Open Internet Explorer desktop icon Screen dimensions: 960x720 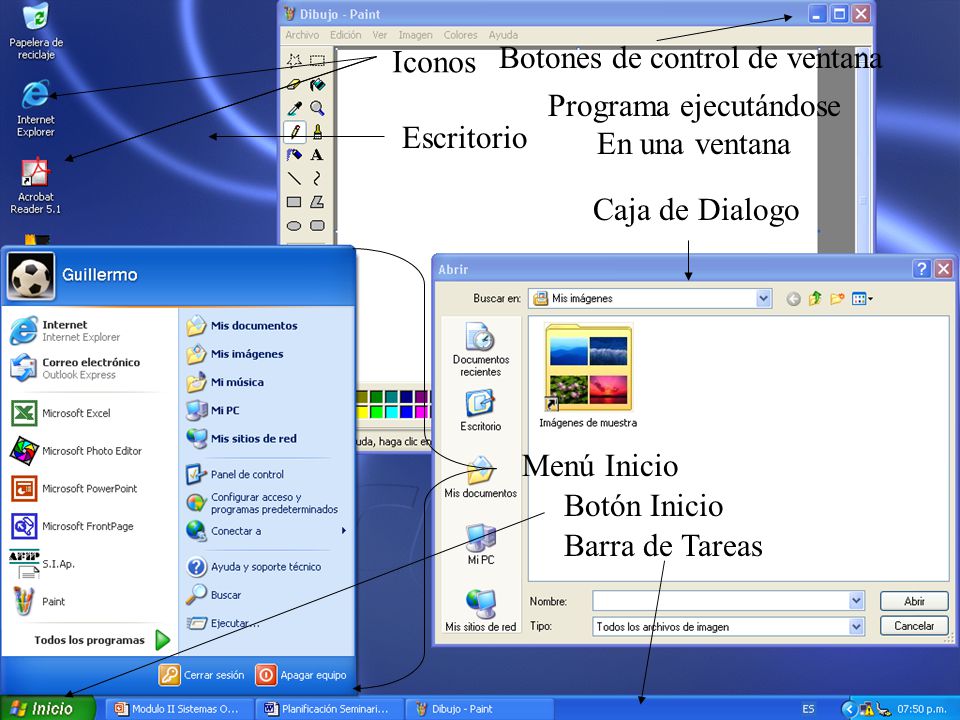36,108
